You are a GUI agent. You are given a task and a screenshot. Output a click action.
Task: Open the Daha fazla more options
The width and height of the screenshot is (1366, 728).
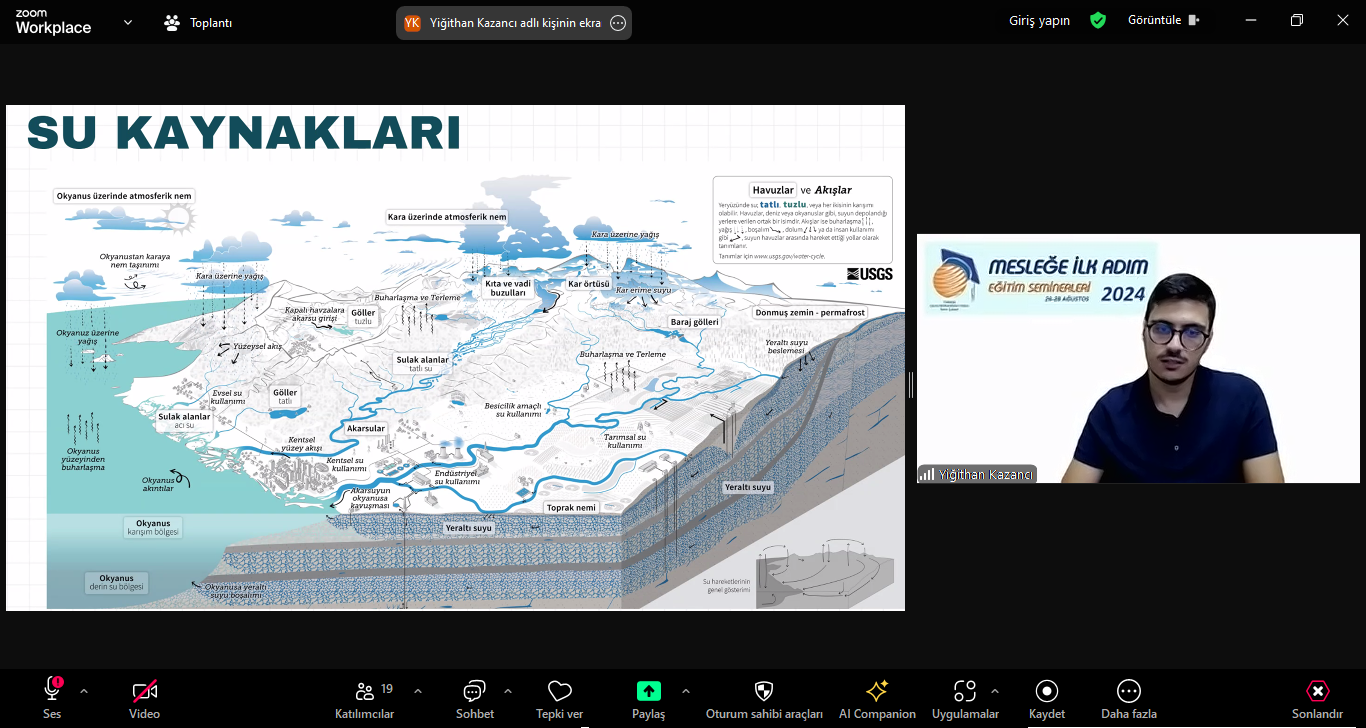click(1129, 691)
